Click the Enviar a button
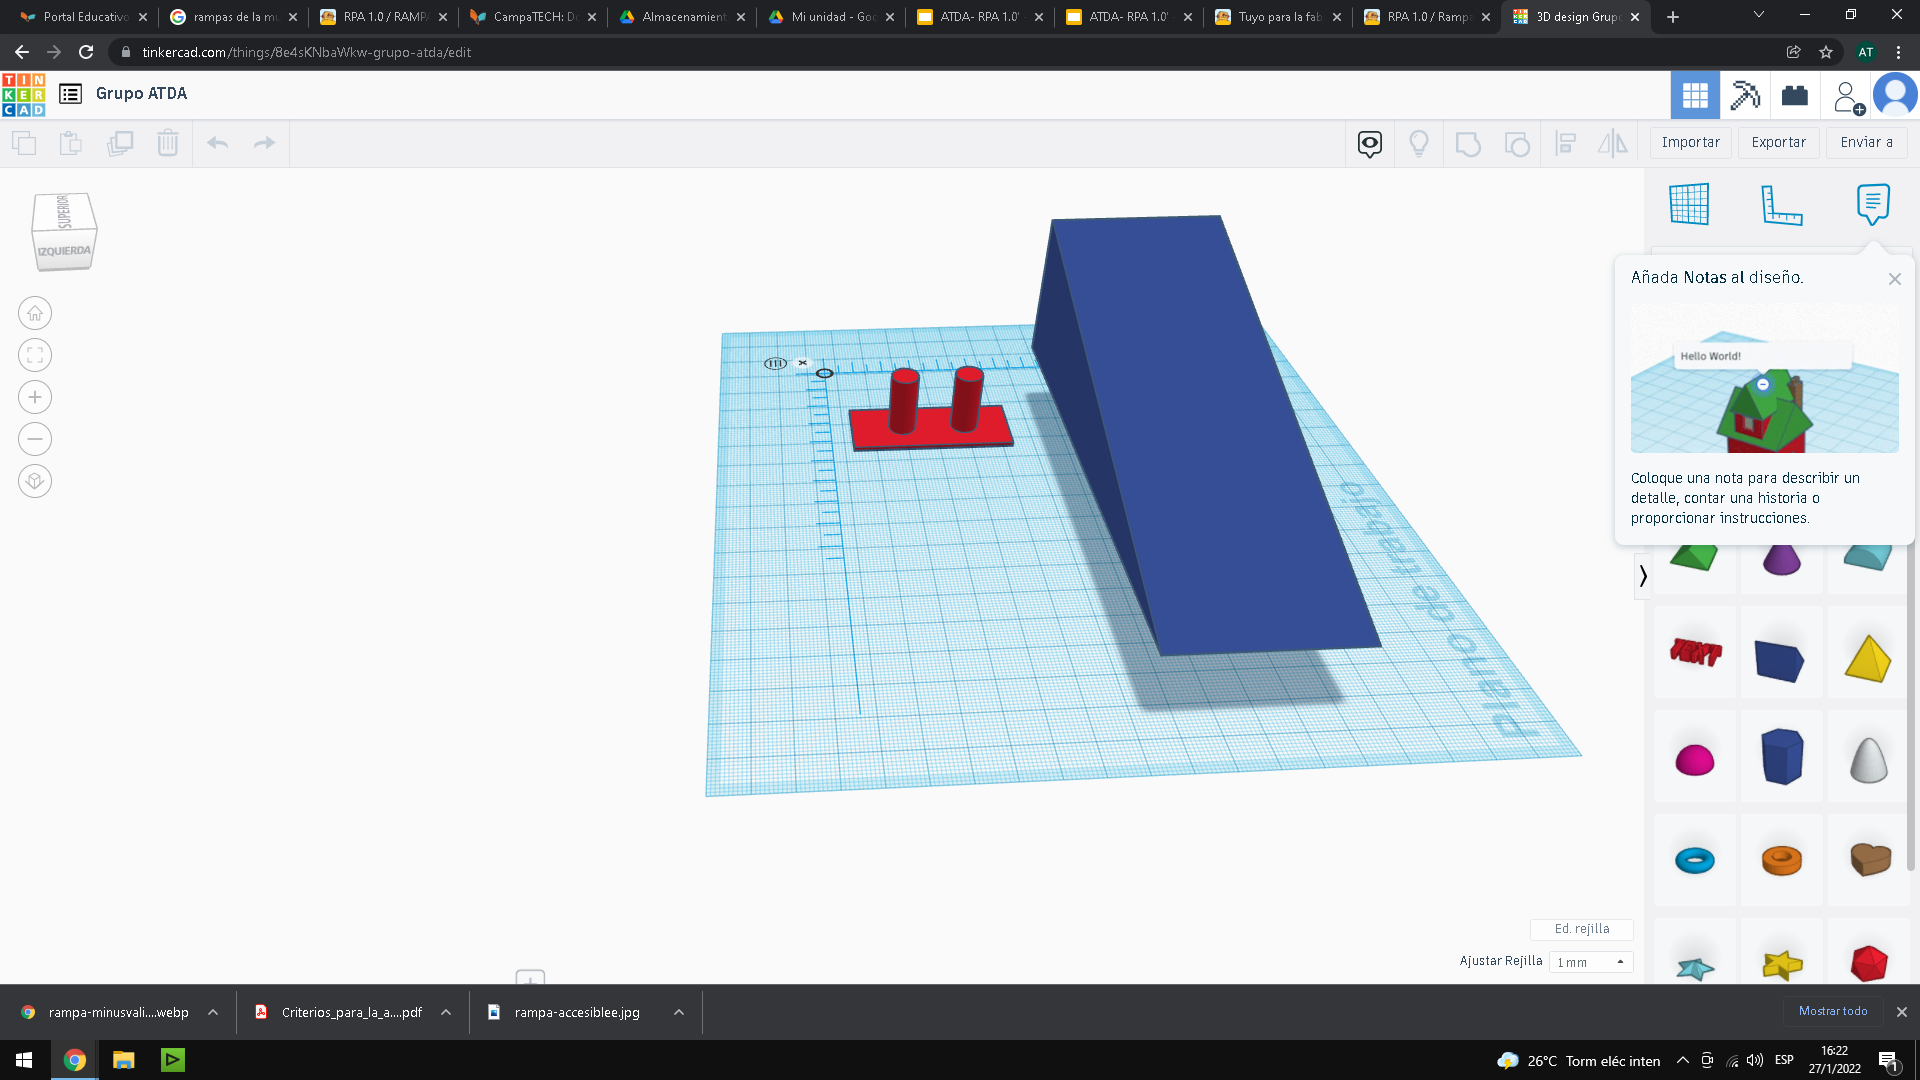The image size is (1920, 1080). click(x=1867, y=142)
